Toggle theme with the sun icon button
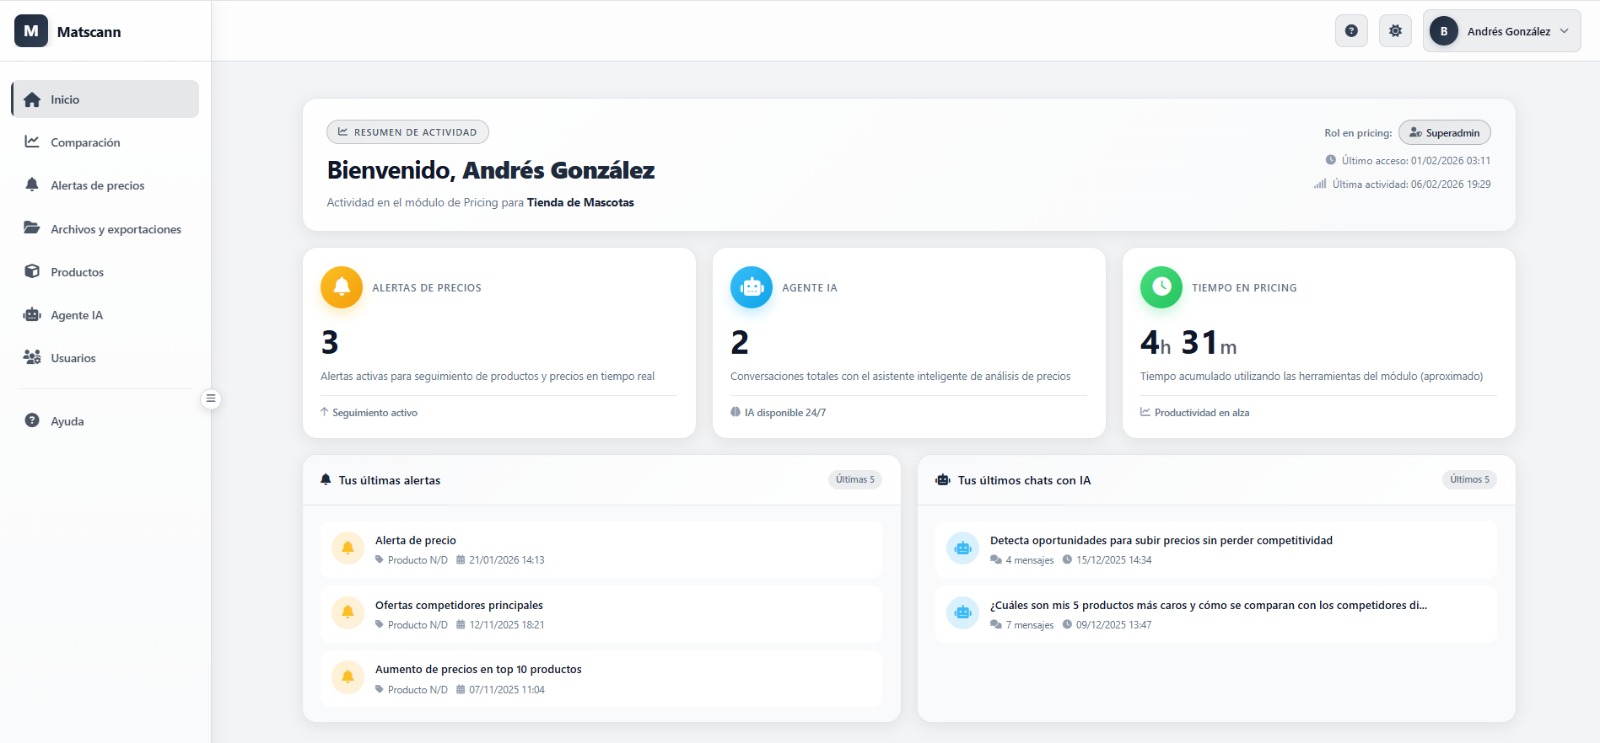This screenshot has height=743, width=1600. point(1395,31)
